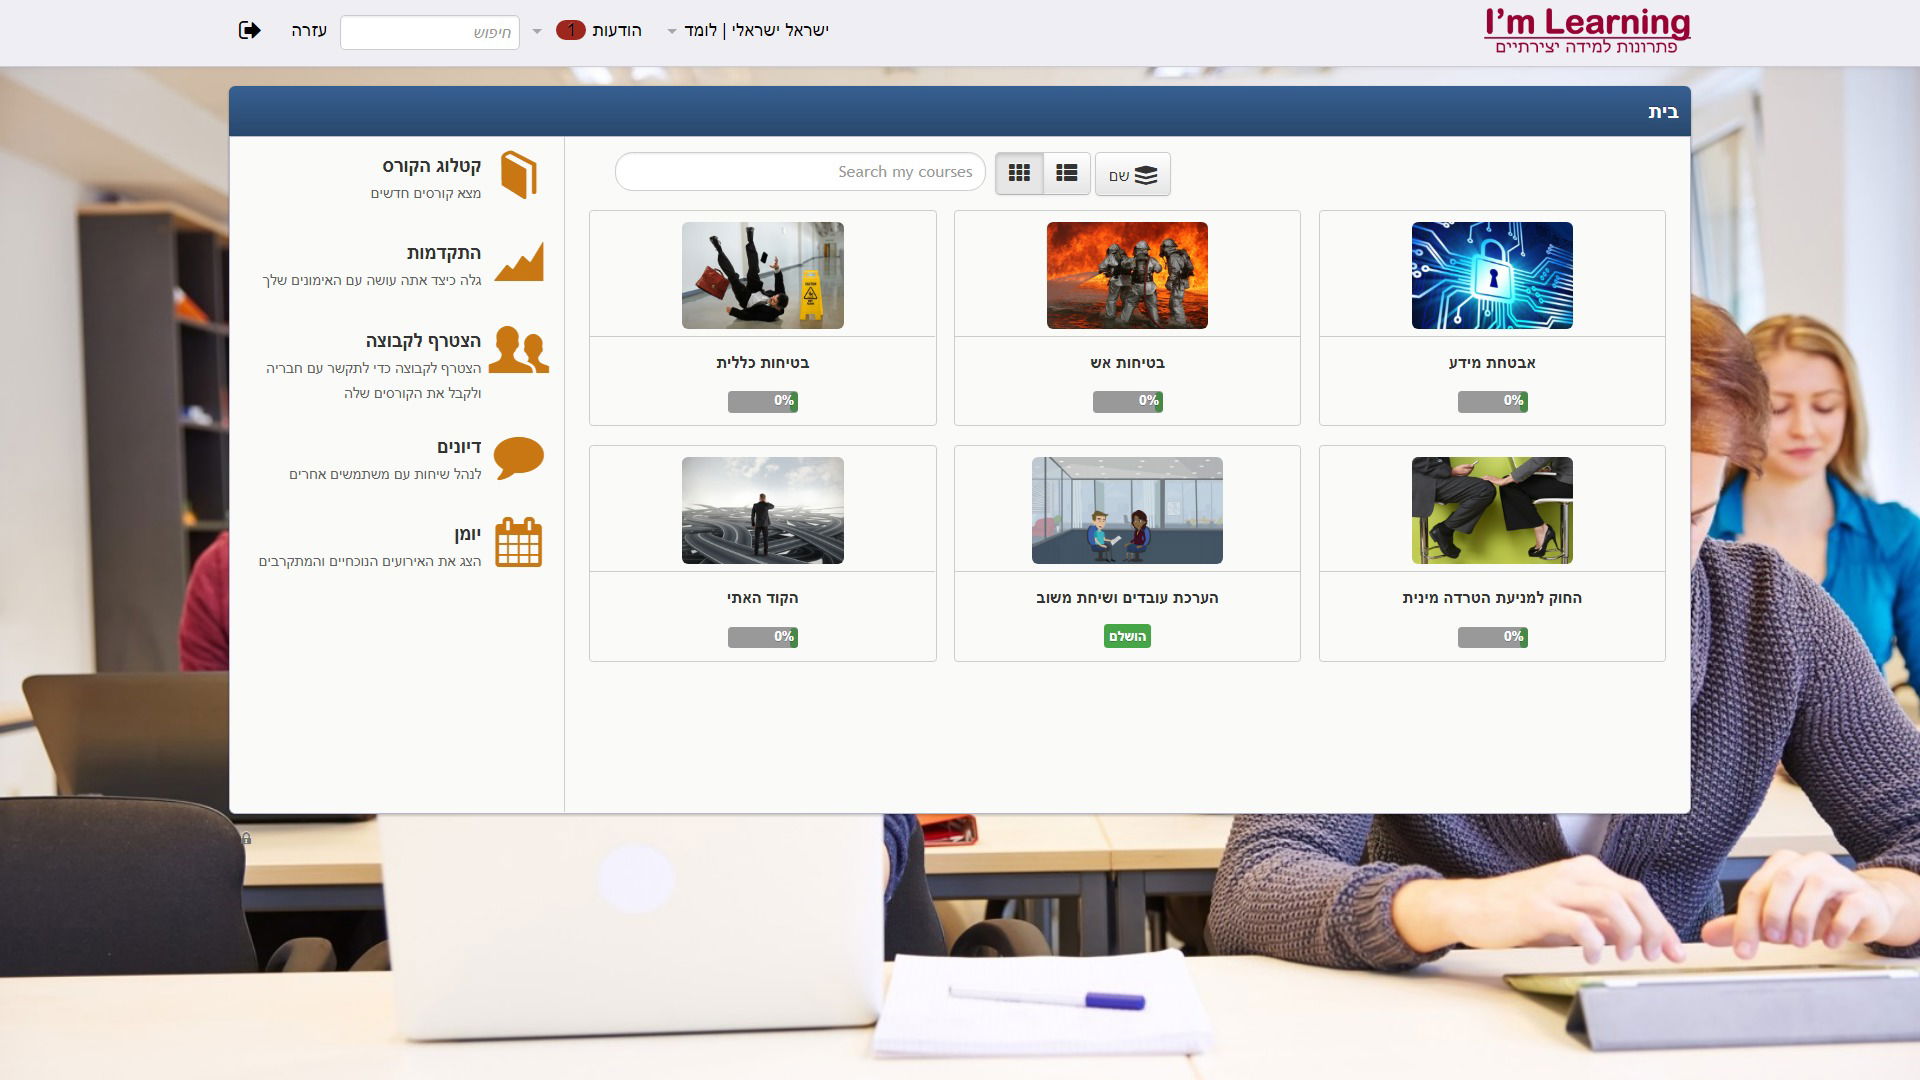1920x1080 pixels.
Task: Expand the notifications dropdown arrow
Action: coord(537,31)
